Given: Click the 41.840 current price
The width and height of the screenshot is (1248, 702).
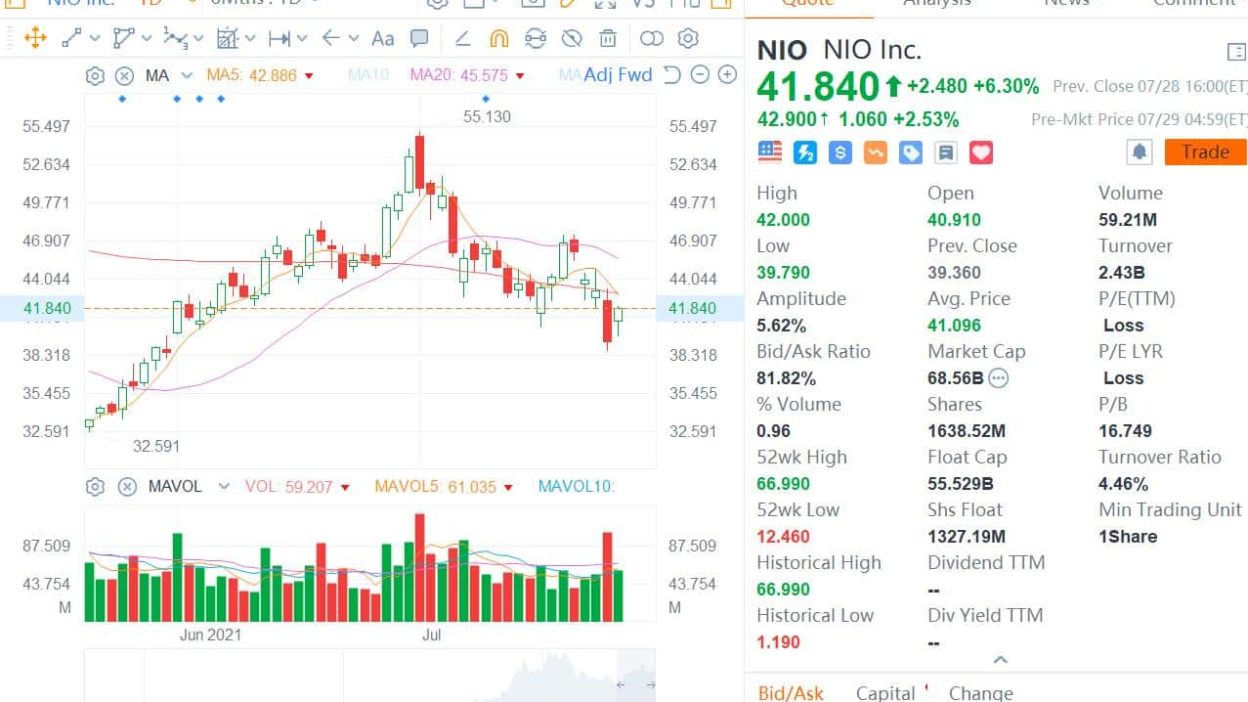Looking at the screenshot, I should [x=818, y=87].
